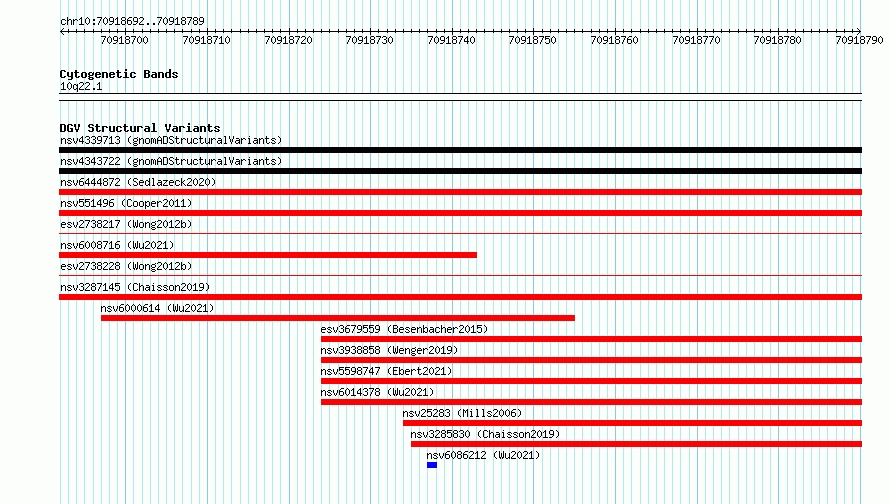Click ruler position 70918760
Screen dimensions: 890x504
[x=614, y=40]
